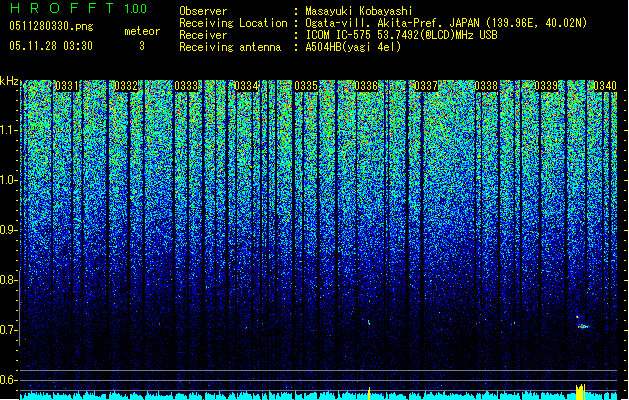Viewport: 629px width, 400px height.
Task: Click the 0332 time marker
Action: click(126, 86)
